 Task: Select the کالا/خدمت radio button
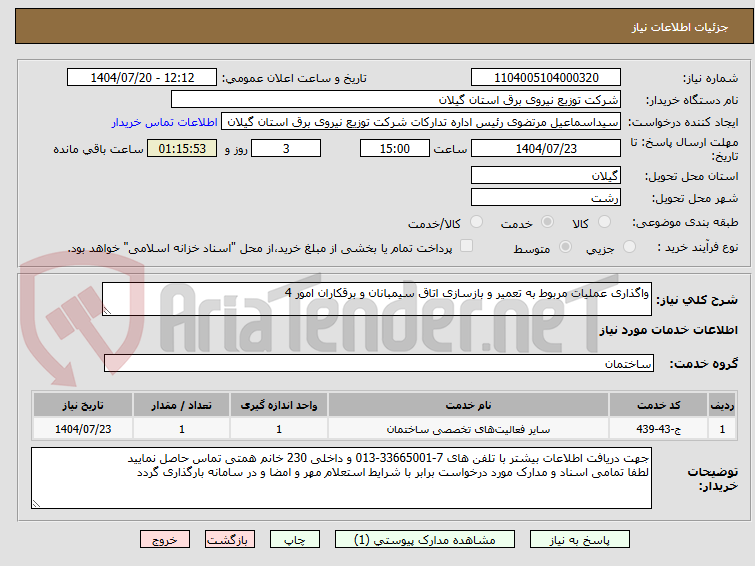(x=476, y=222)
